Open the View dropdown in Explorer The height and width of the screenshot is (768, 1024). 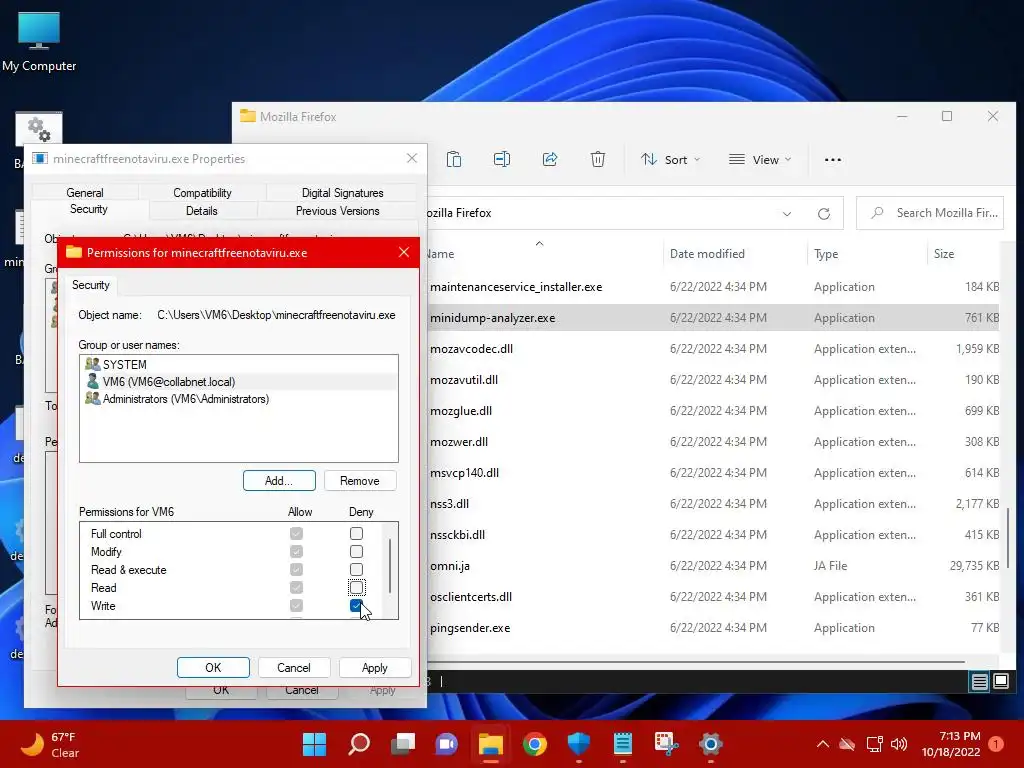click(760, 159)
